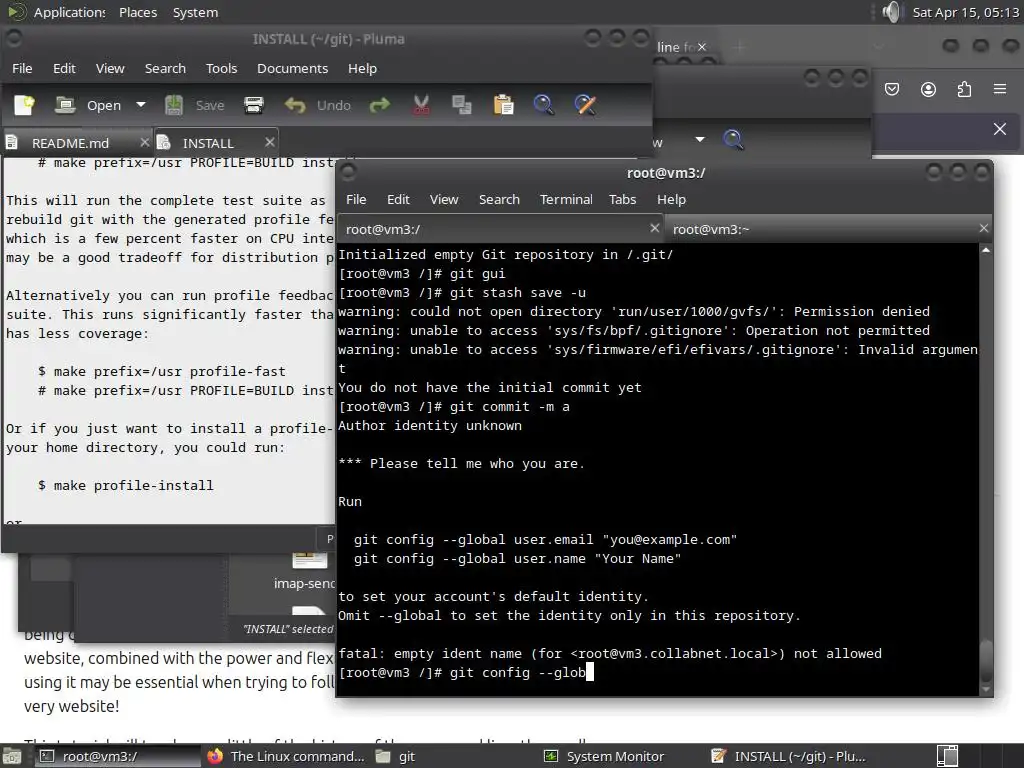Click show desktop taskbar icon
1024x768 pixels.
click(x=12, y=756)
